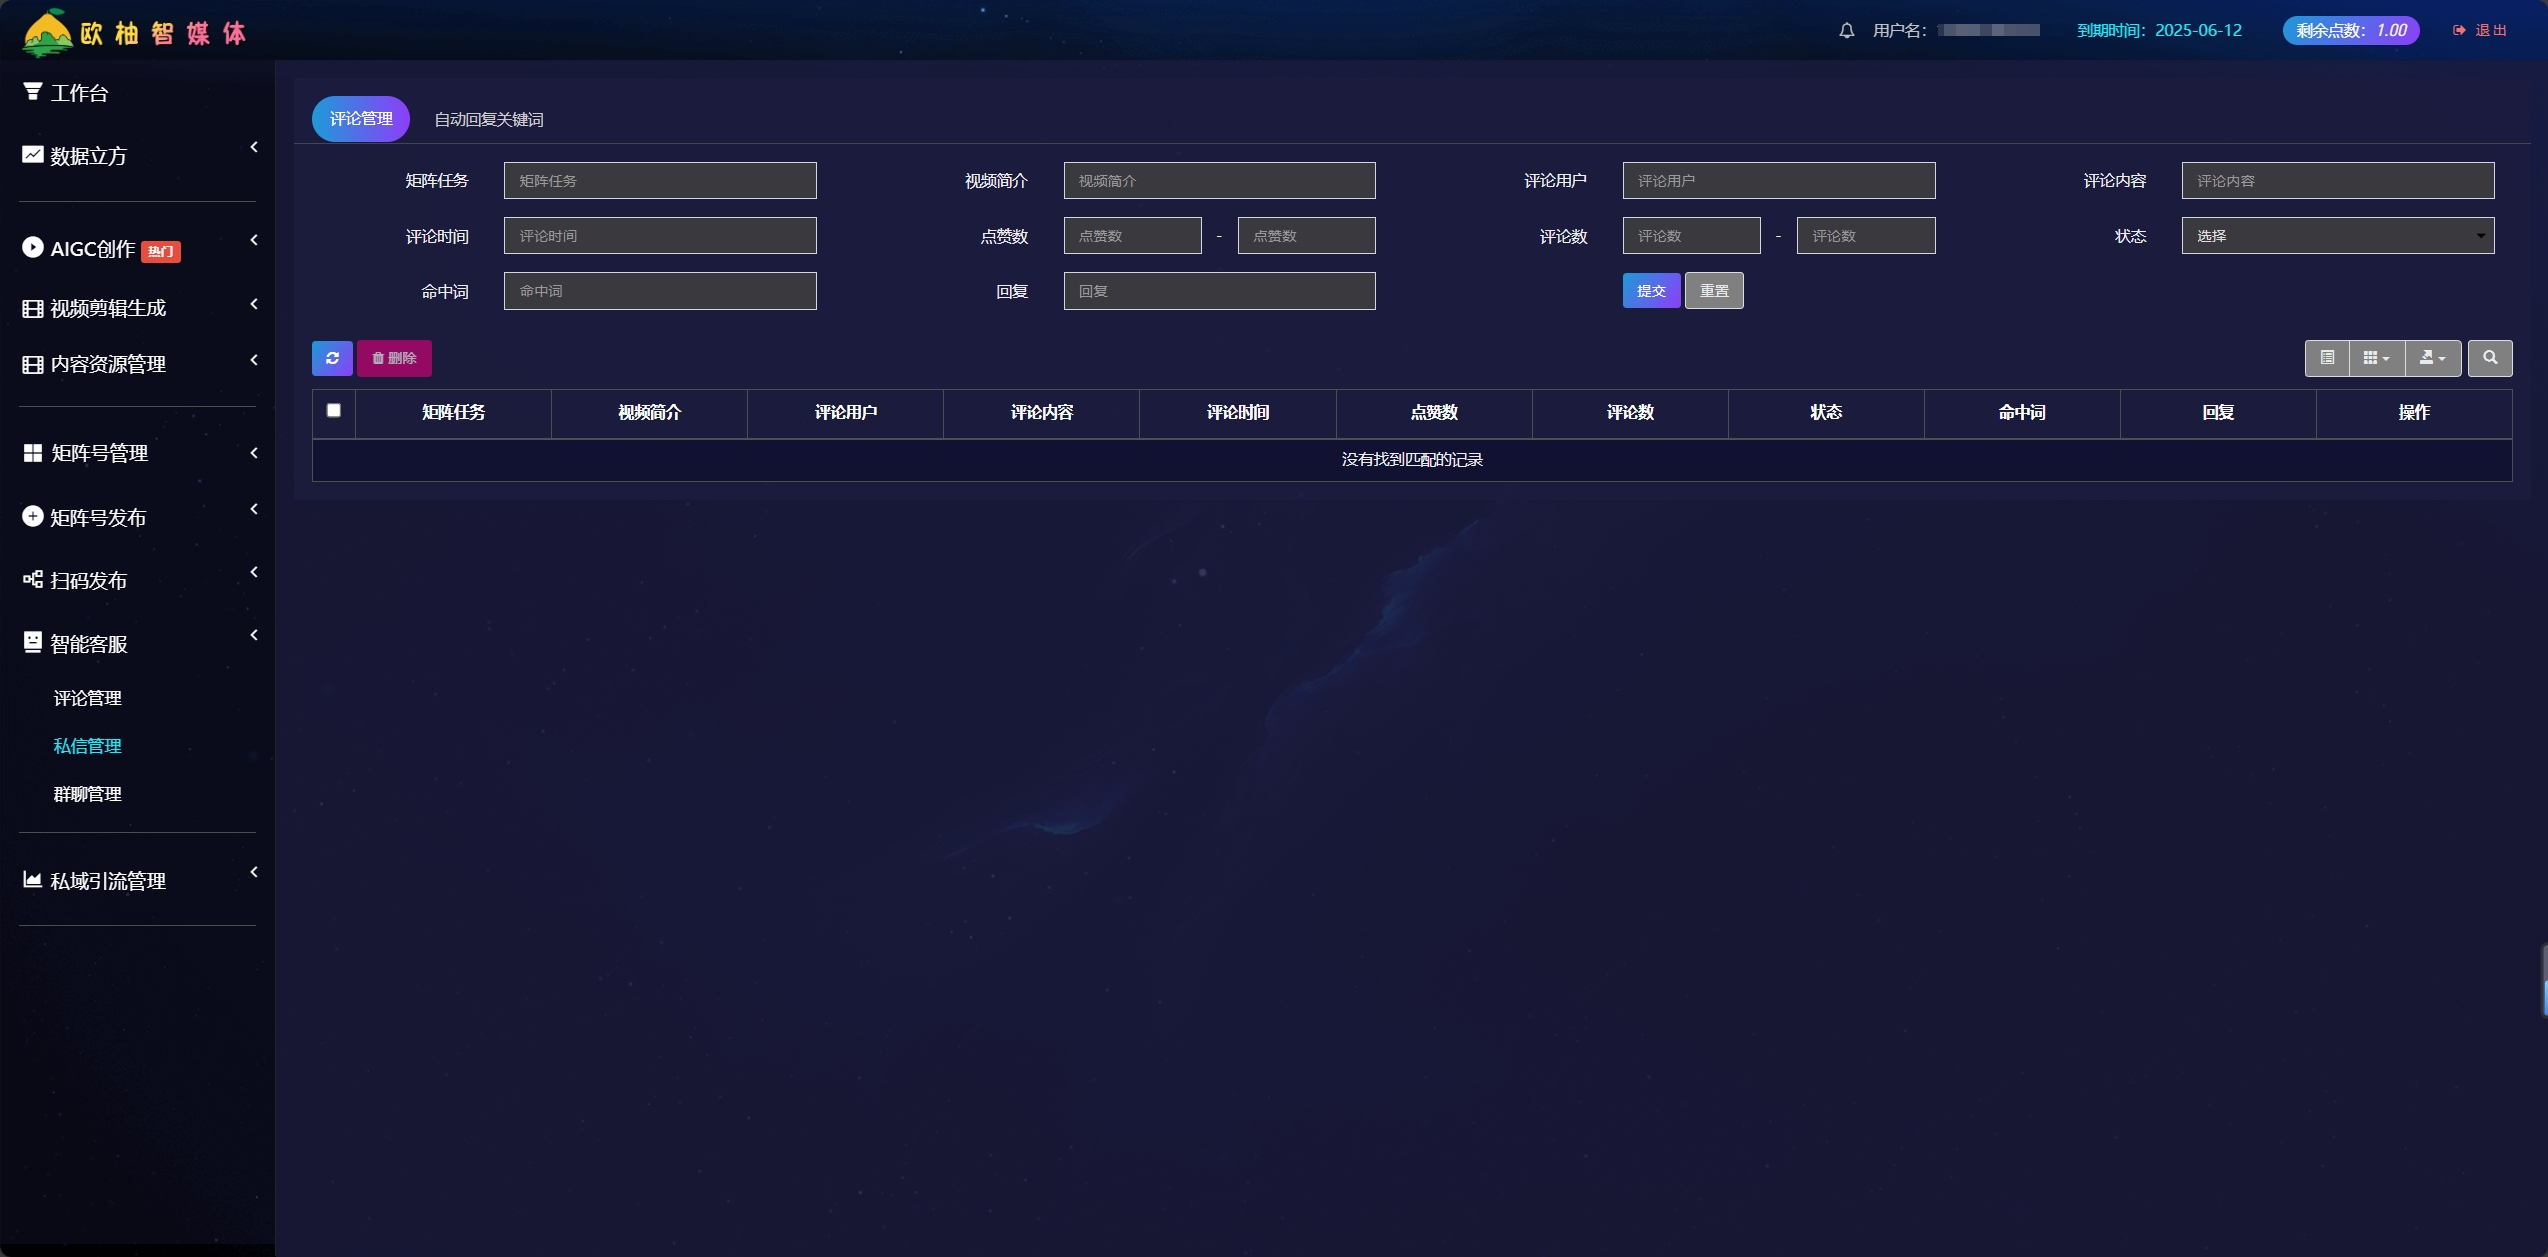Click the 没有找到匹配的记录 message
This screenshot has height=1257, width=2548.
tap(1412, 460)
